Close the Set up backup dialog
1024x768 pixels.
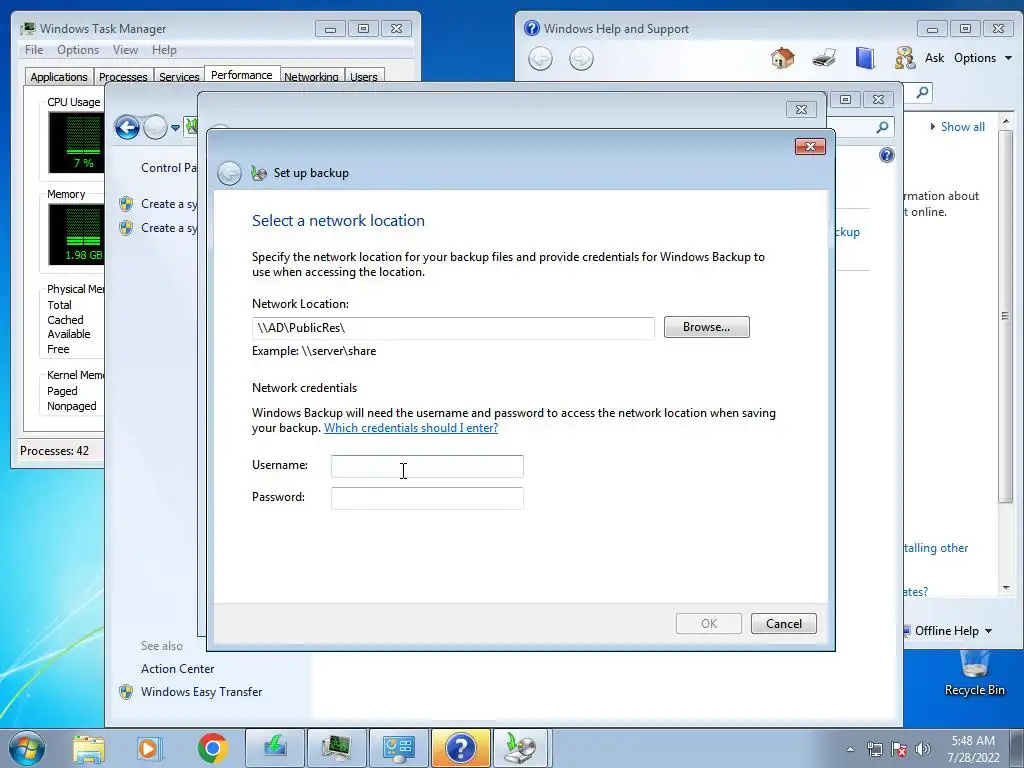point(810,146)
